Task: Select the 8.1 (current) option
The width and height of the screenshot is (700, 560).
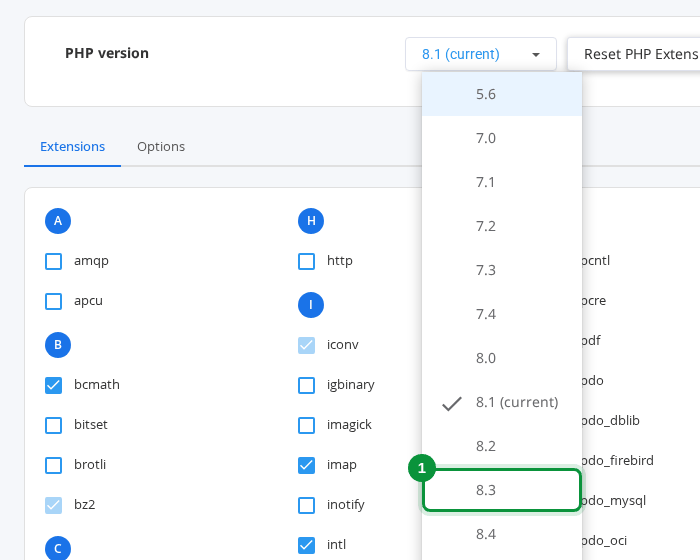Action: (x=502, y=402)
